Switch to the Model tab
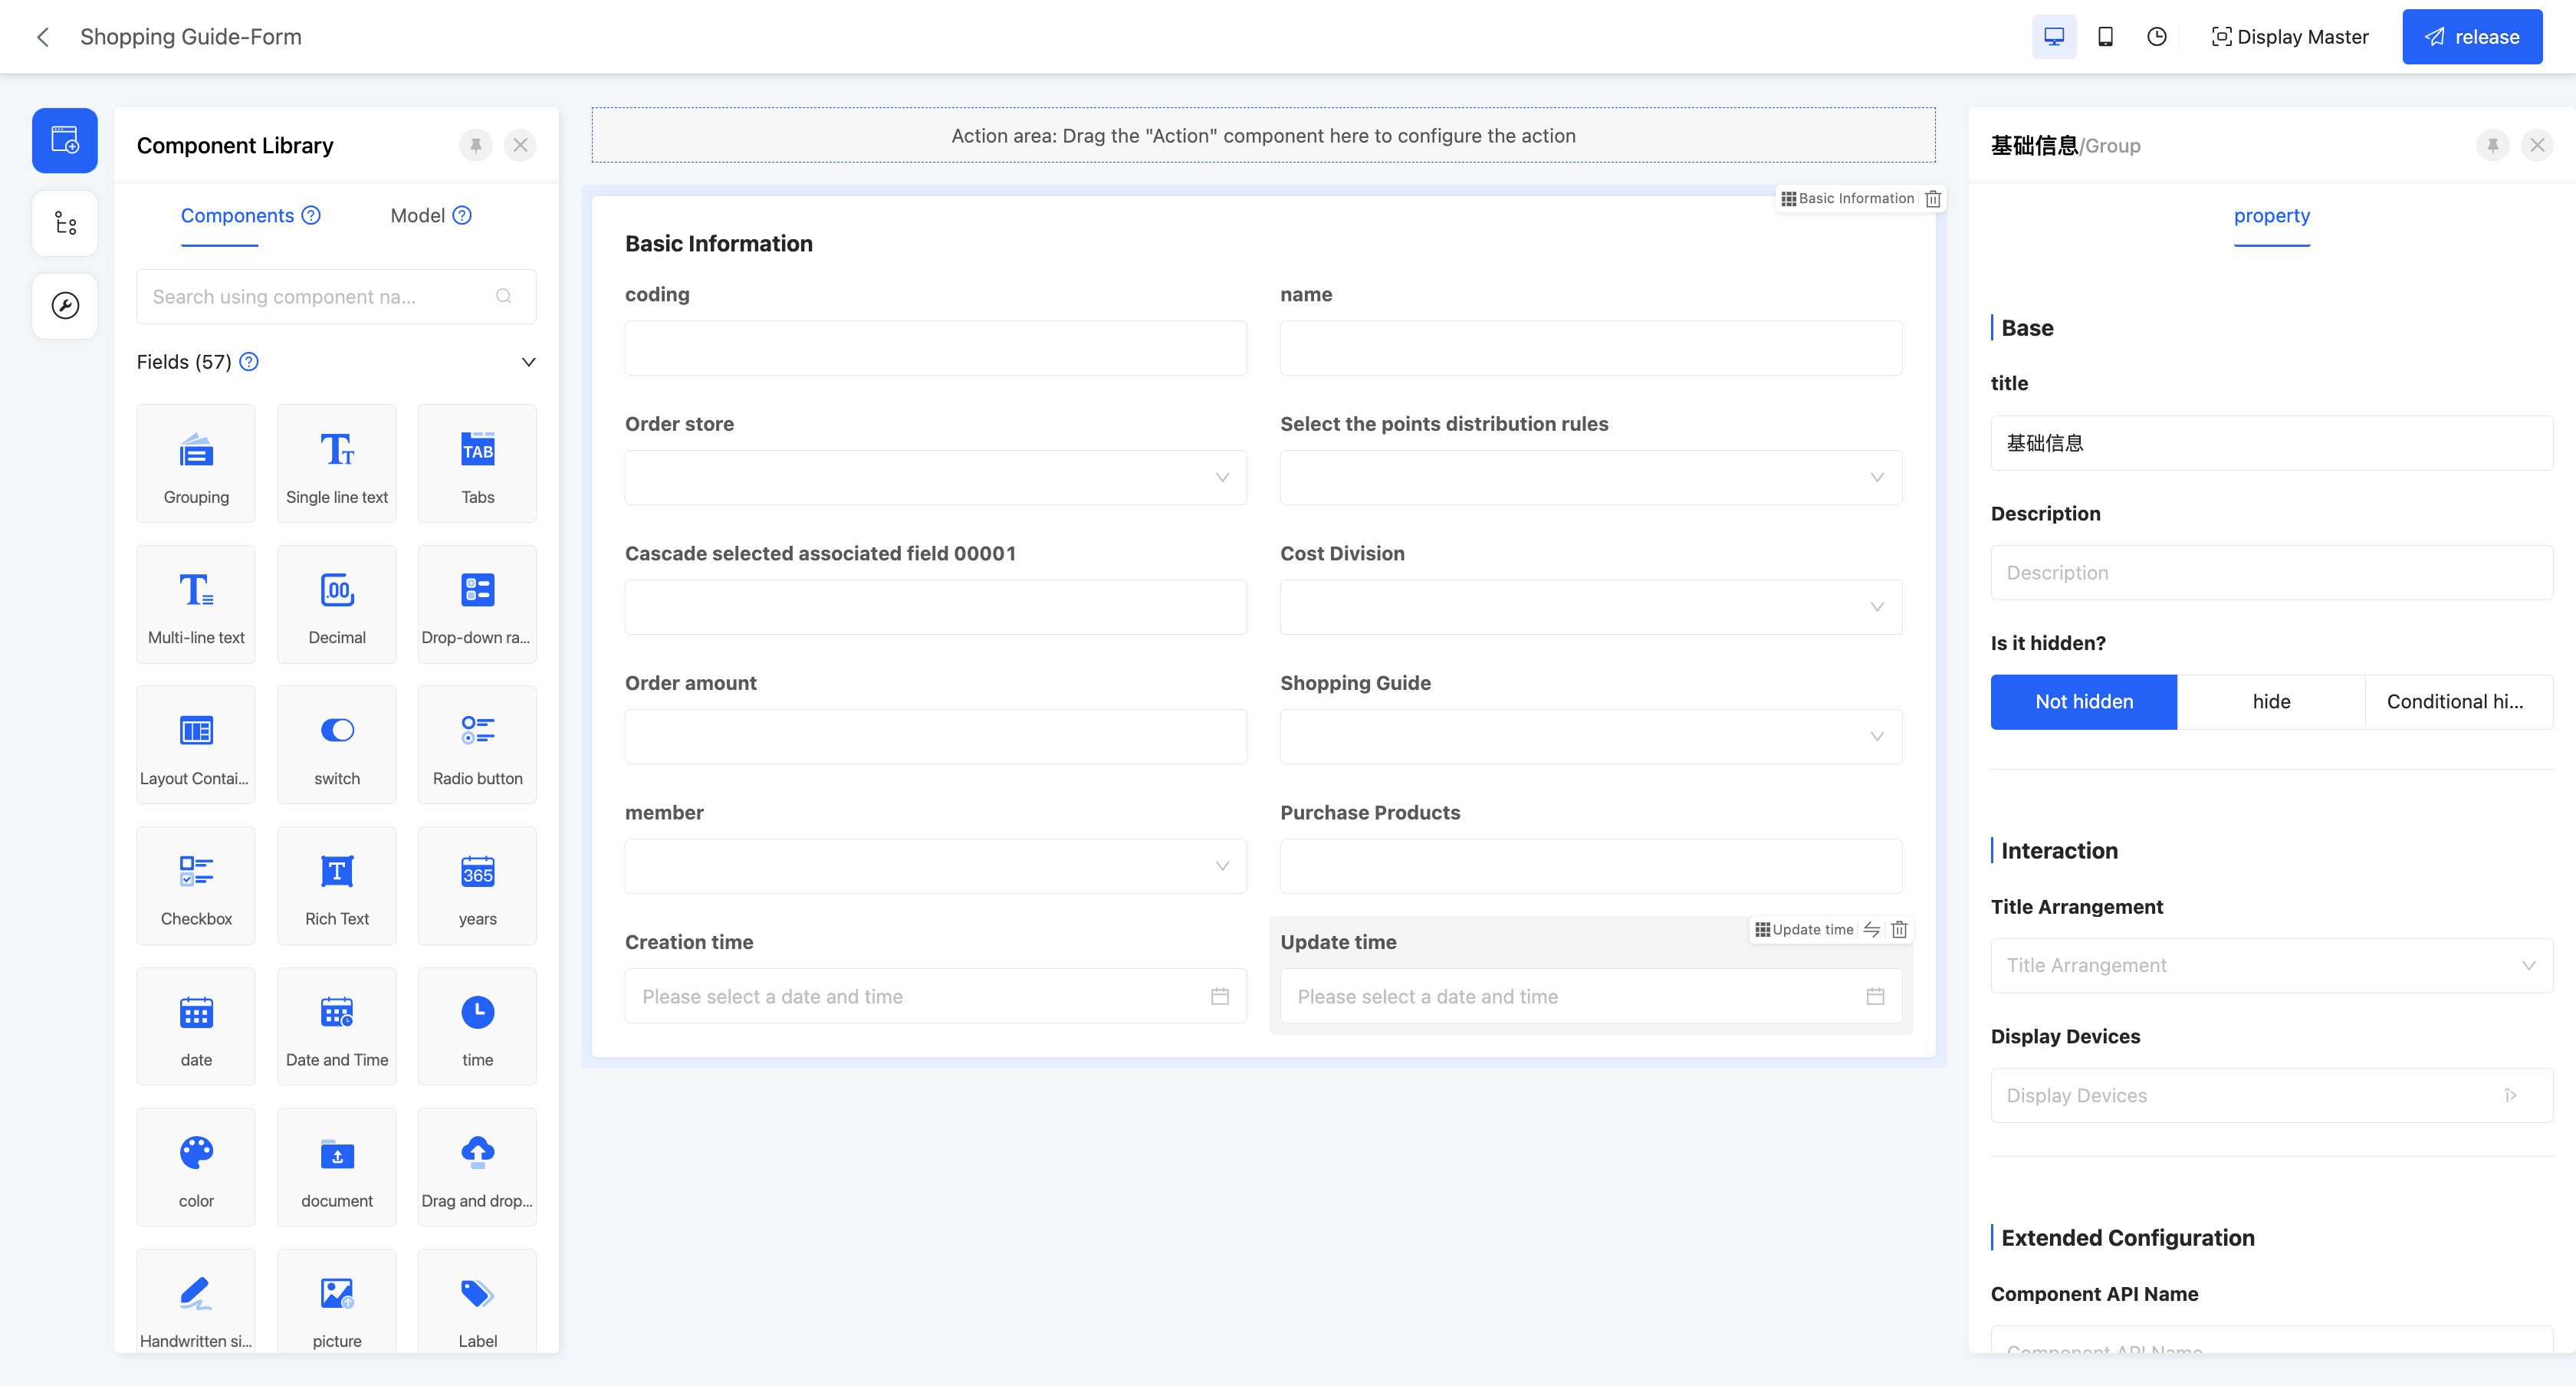The height and width of the screenshot is (1386, 2576). pyautogui.click(x=417, y=215)
